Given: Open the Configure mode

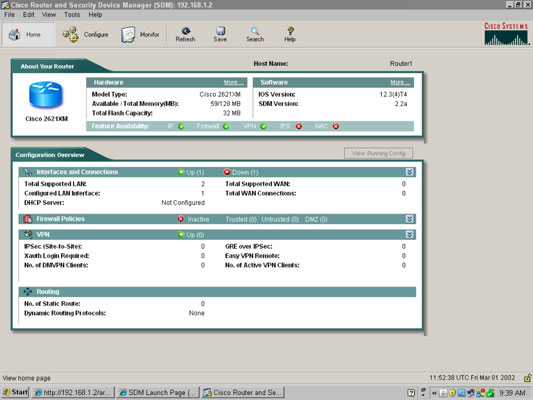Looking at the screenshot, I should coord(86,34).
